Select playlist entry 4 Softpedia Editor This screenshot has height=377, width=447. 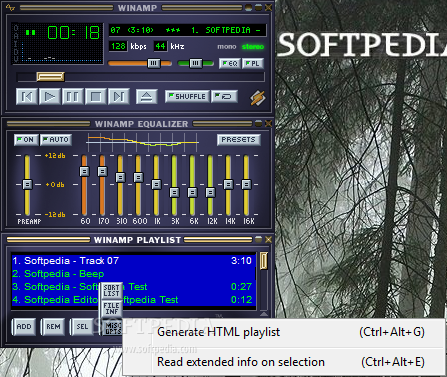(x=134, y=300)
